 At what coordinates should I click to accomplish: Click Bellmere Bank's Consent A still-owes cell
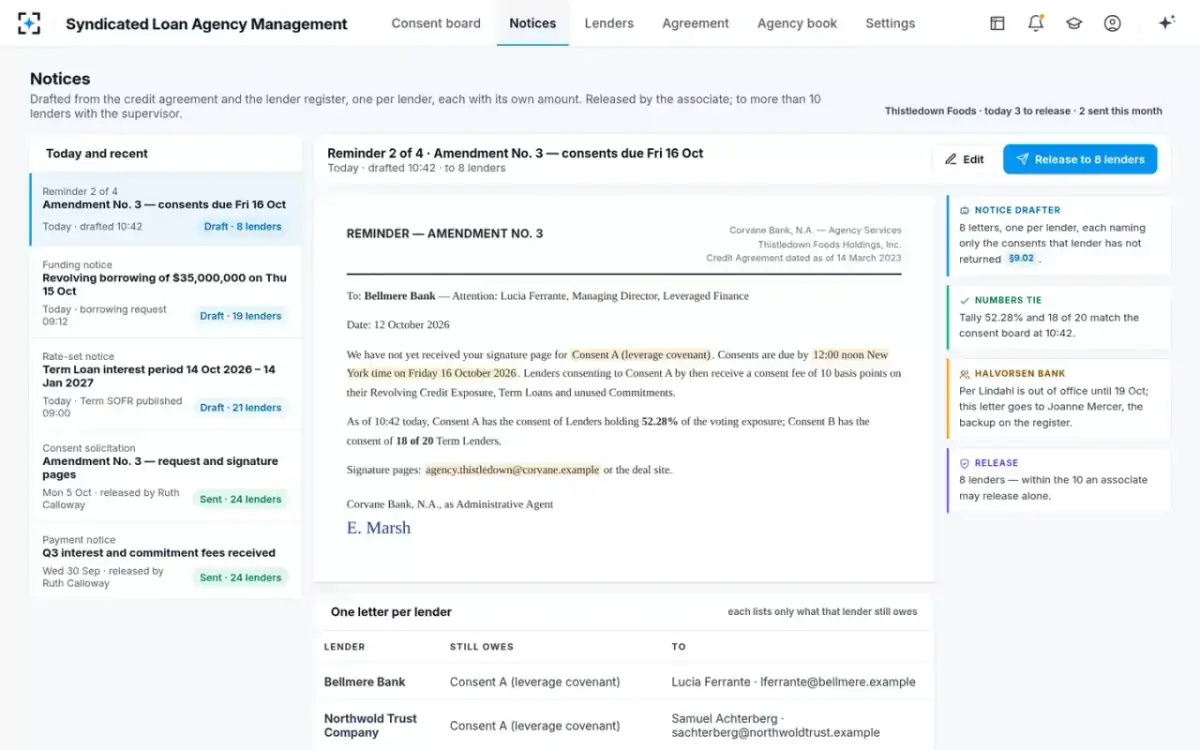[535, 682]
